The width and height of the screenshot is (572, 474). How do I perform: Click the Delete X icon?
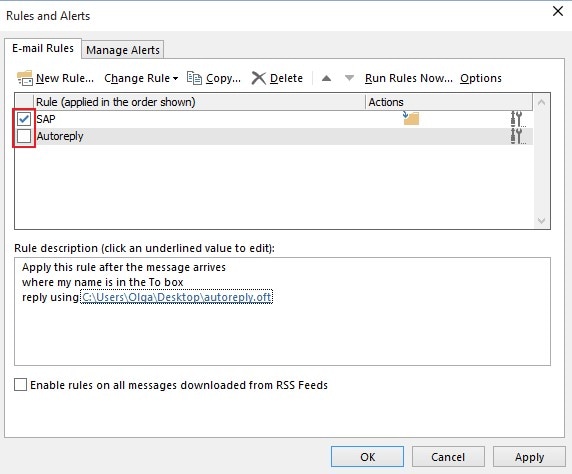point(259,78)
